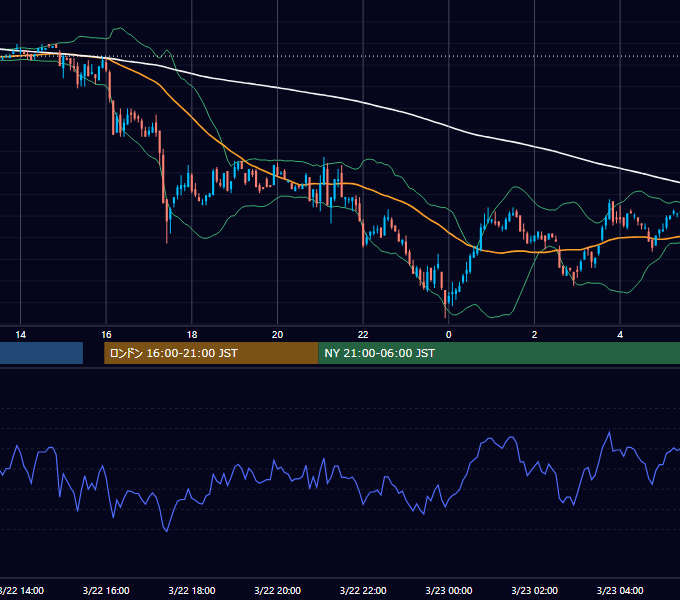Screen dimensions: 680x600
Task: Click the 3/22 16:00 time label
Action: click(x=106, y=590)
